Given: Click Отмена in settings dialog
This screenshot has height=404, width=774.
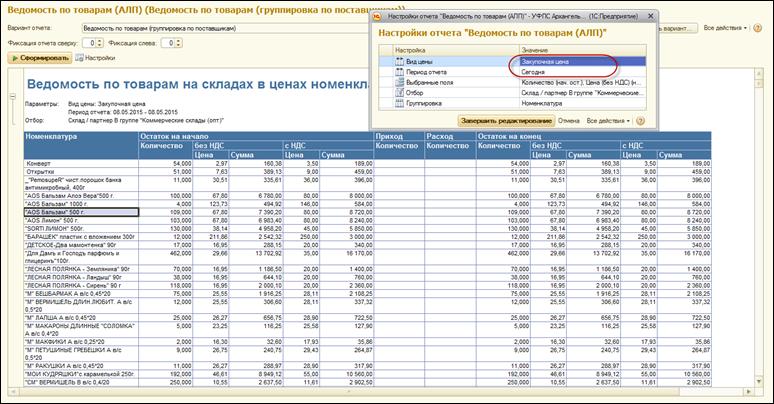Looking at the screenshot, I should [568, 121].
